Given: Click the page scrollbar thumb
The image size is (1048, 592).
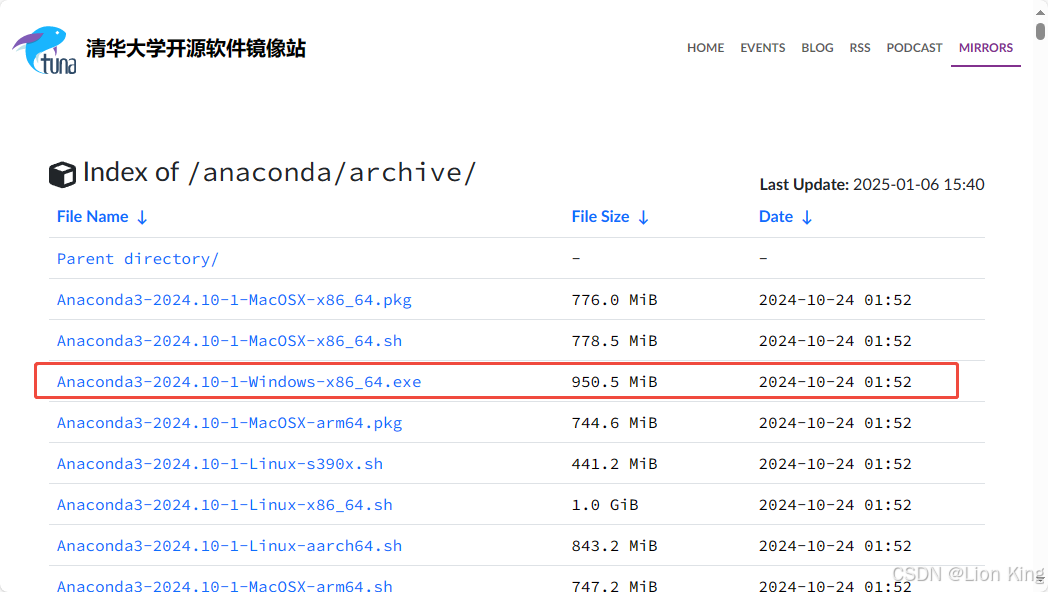Looking at the screenshot, I should click(x=1040, y=31).
